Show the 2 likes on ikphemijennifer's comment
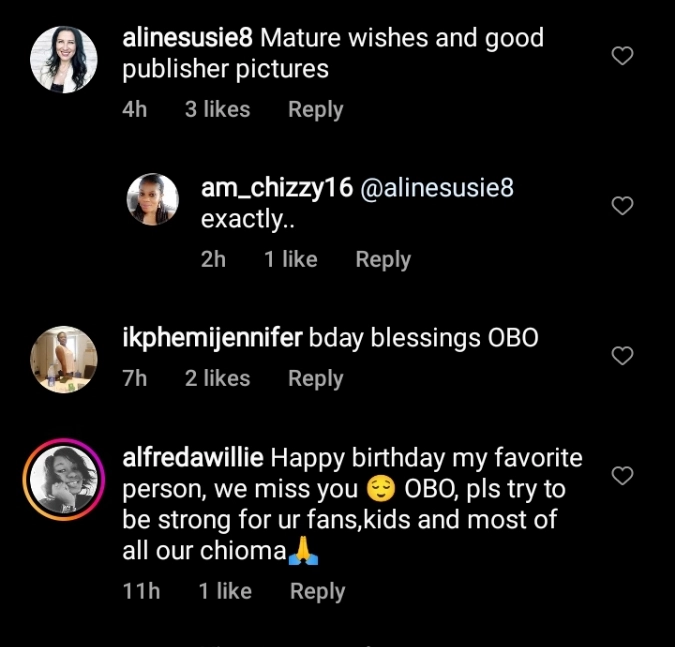The image size is (675, 647). (217, 379)
